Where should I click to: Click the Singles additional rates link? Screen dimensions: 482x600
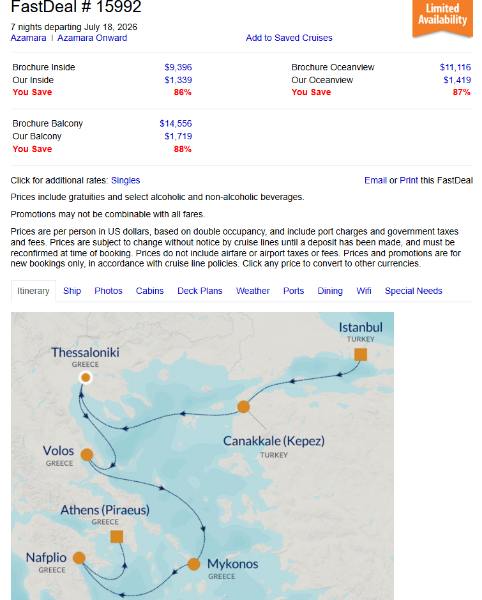click(125, 180)
